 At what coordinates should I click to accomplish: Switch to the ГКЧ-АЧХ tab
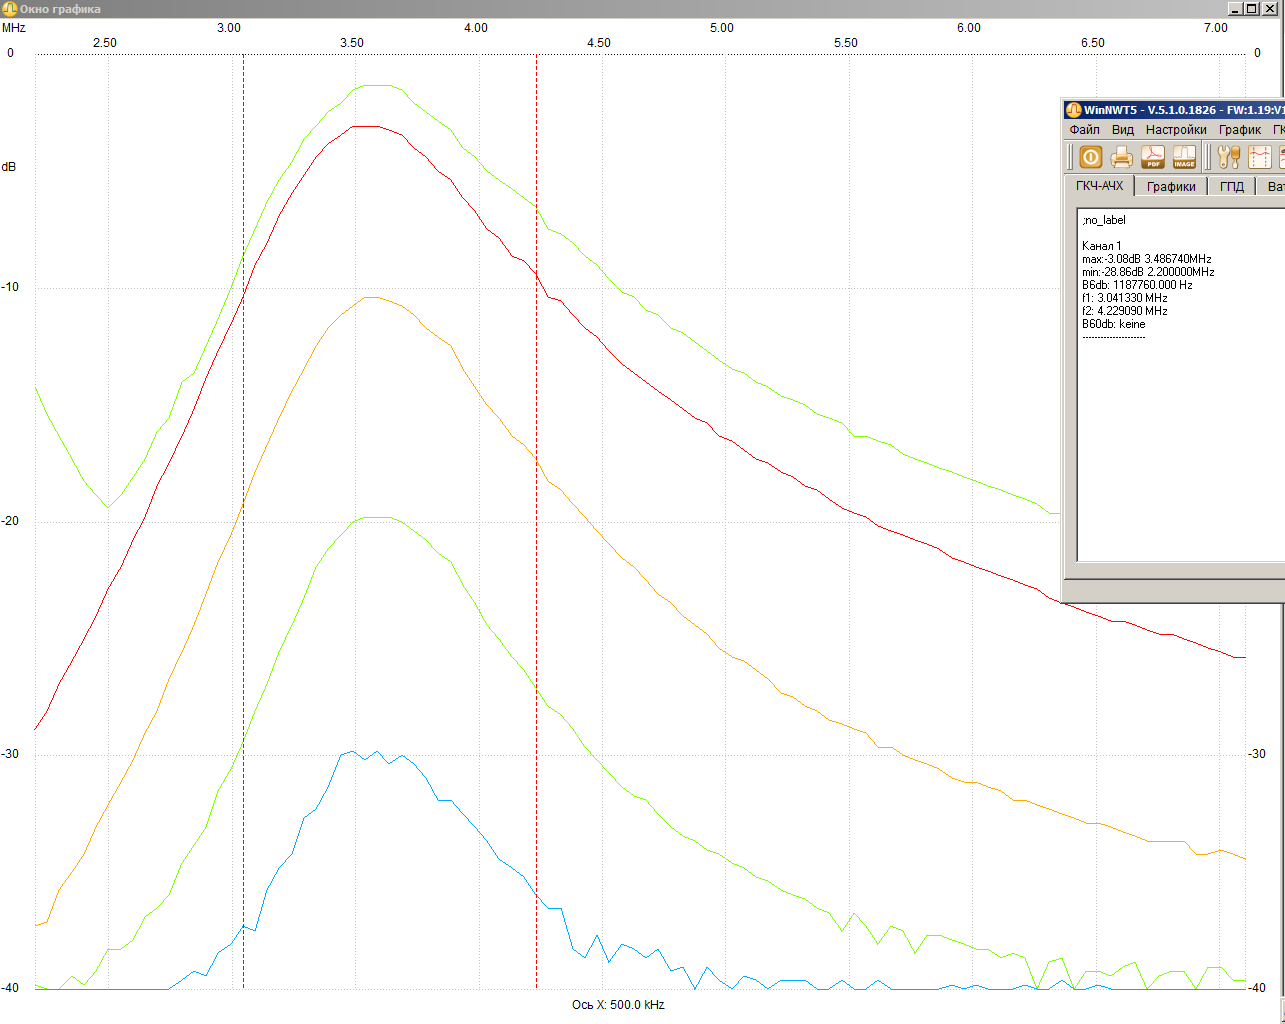click(x=1099, y=186)
